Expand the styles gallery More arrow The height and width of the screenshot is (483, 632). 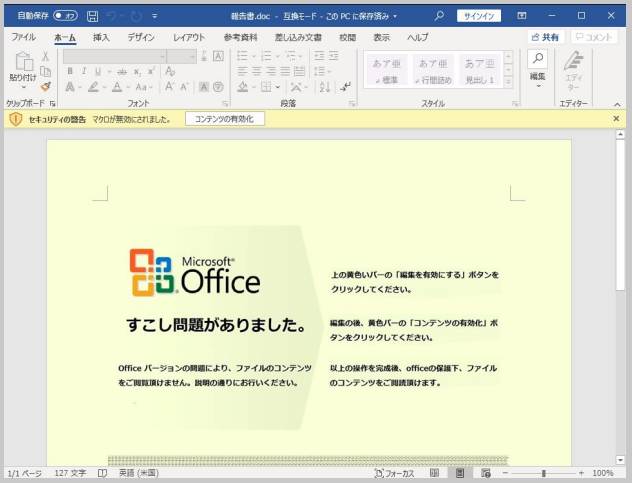509,82
